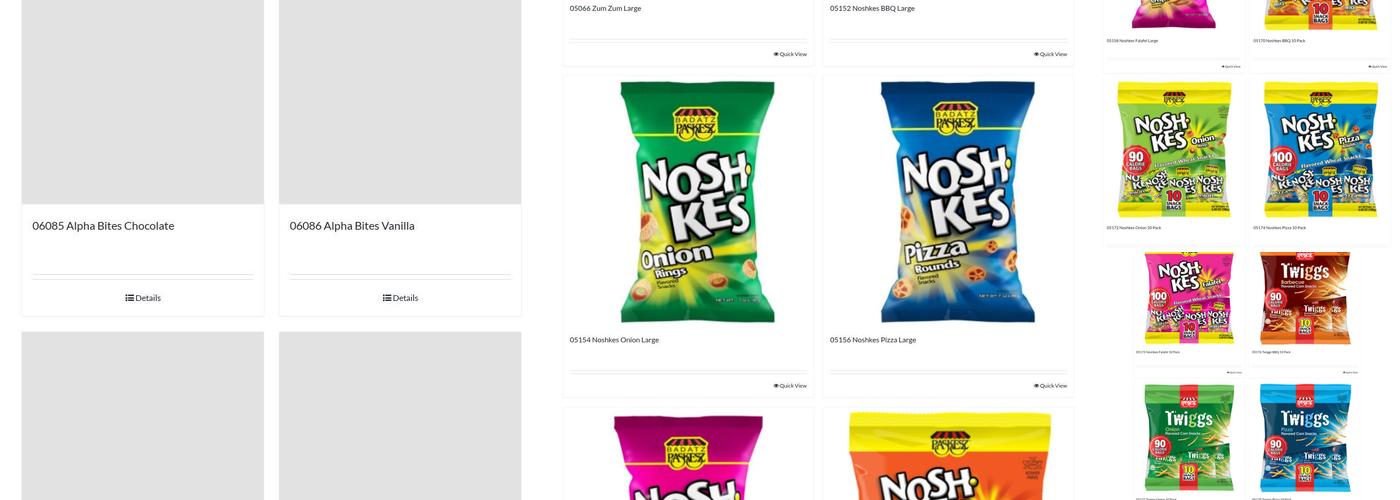1400x500 pixels.
Task: Open Details for Alpha Bites Vanilla
Action: coord(400,298)
